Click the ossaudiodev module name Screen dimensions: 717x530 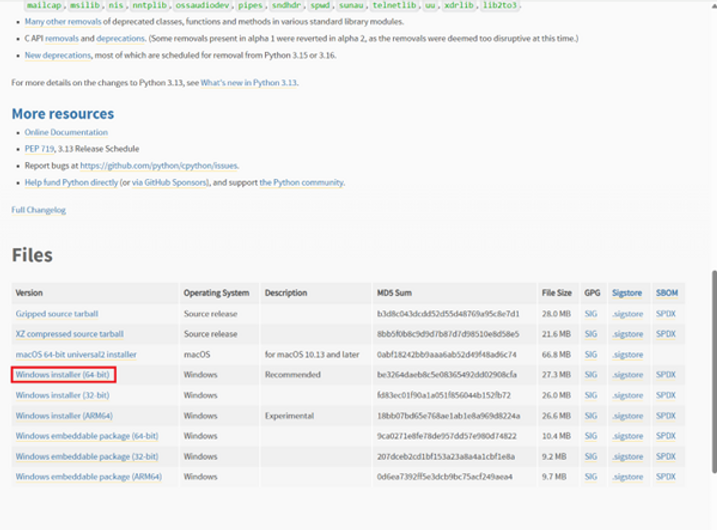pyautogui.click(x=203, y=5)
